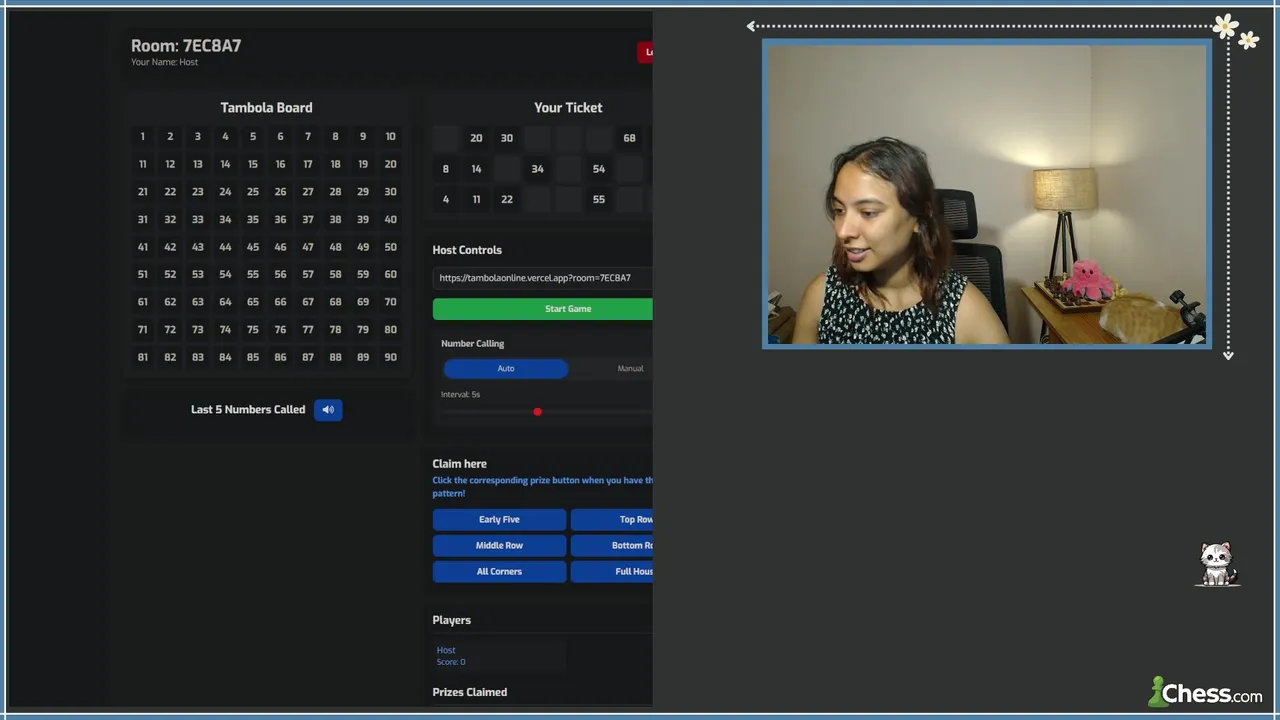Click the Room: 7EC8A7 heading

[x=186, y=45]
